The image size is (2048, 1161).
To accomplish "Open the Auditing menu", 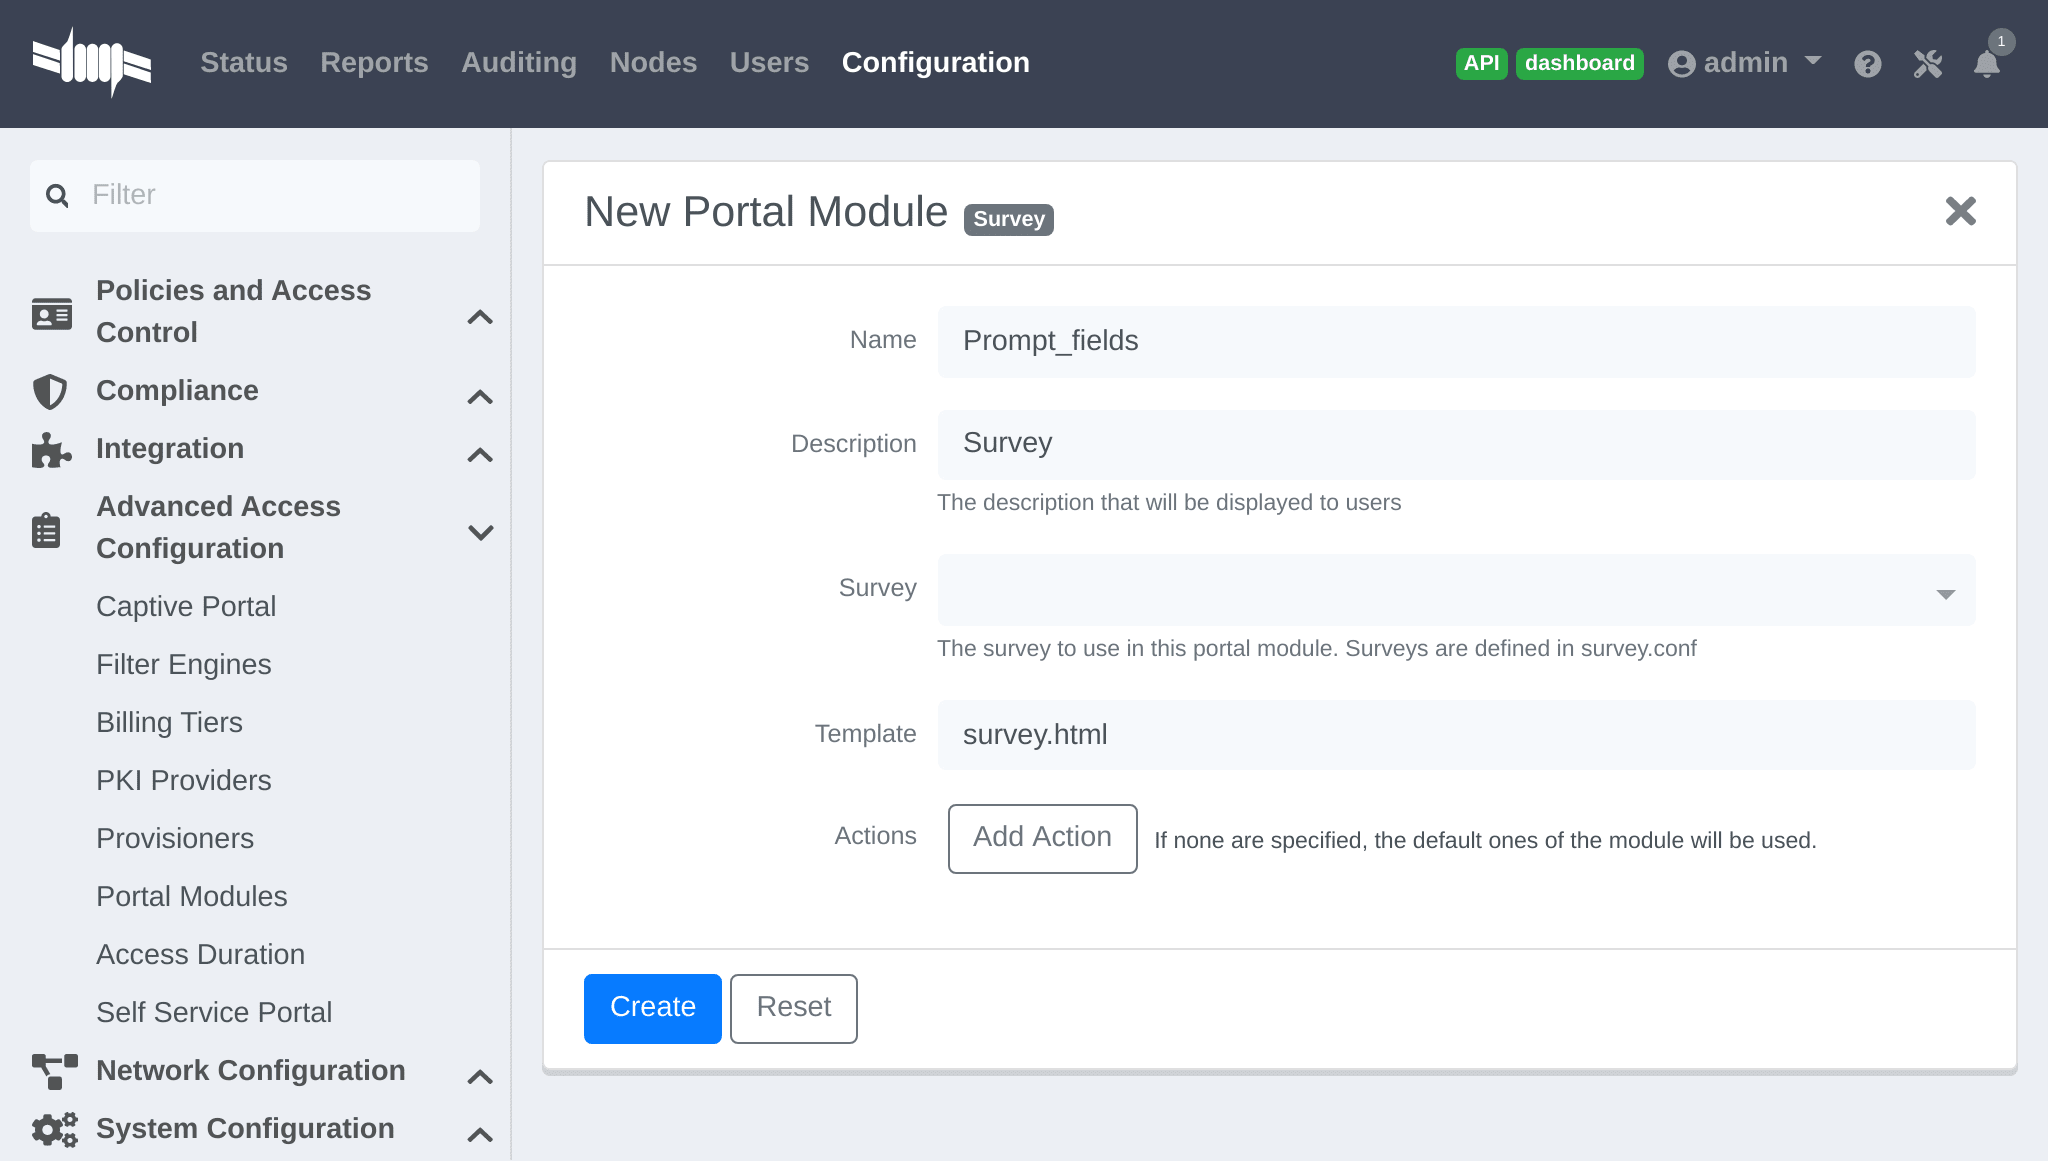I will [x=519, y=62].
